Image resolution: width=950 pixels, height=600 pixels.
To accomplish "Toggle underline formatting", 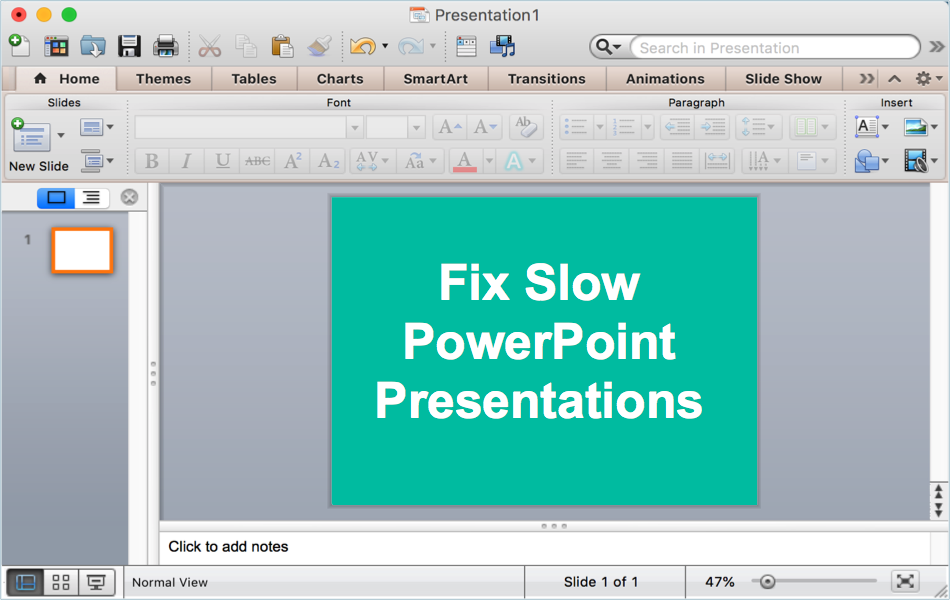I will (222, 161).
